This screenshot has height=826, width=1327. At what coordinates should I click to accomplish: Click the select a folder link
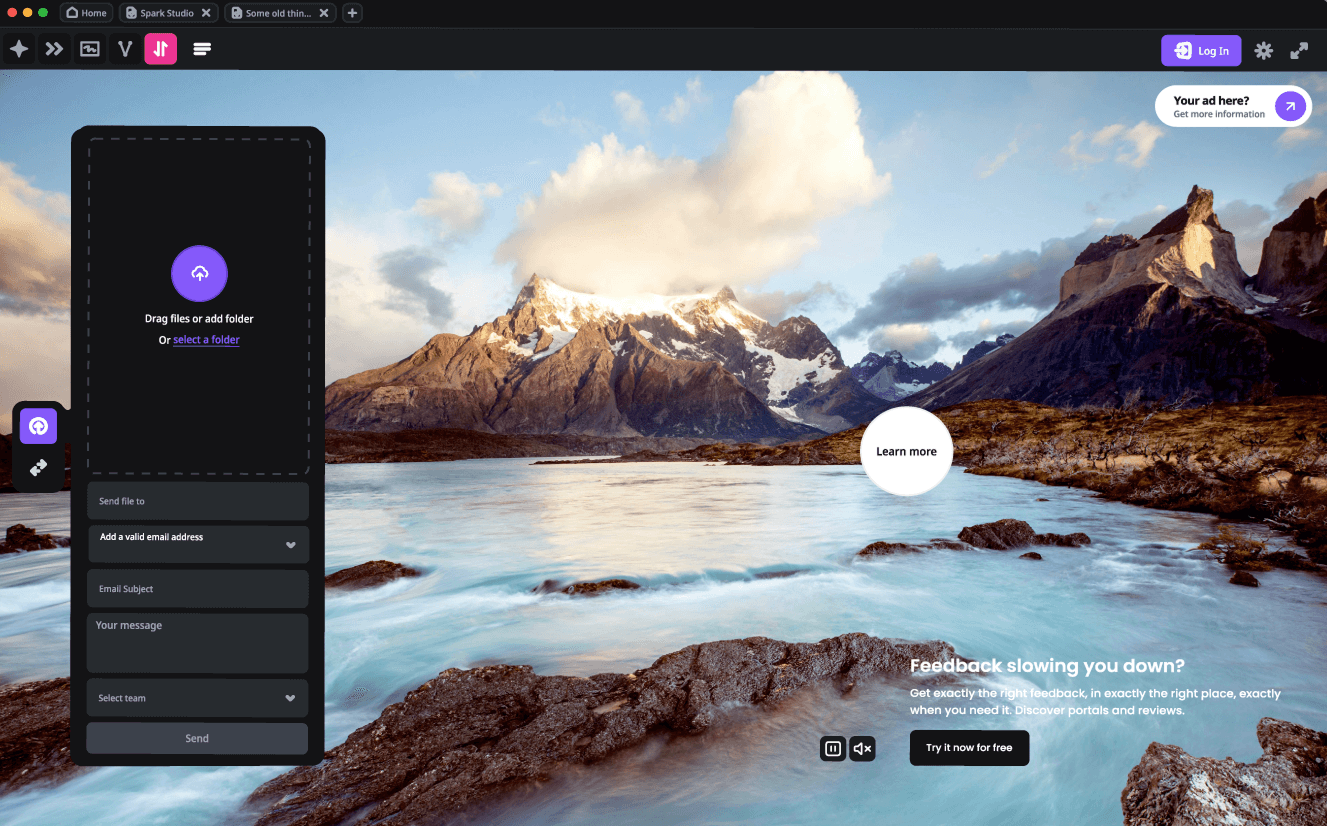click(x=206, y=339)
